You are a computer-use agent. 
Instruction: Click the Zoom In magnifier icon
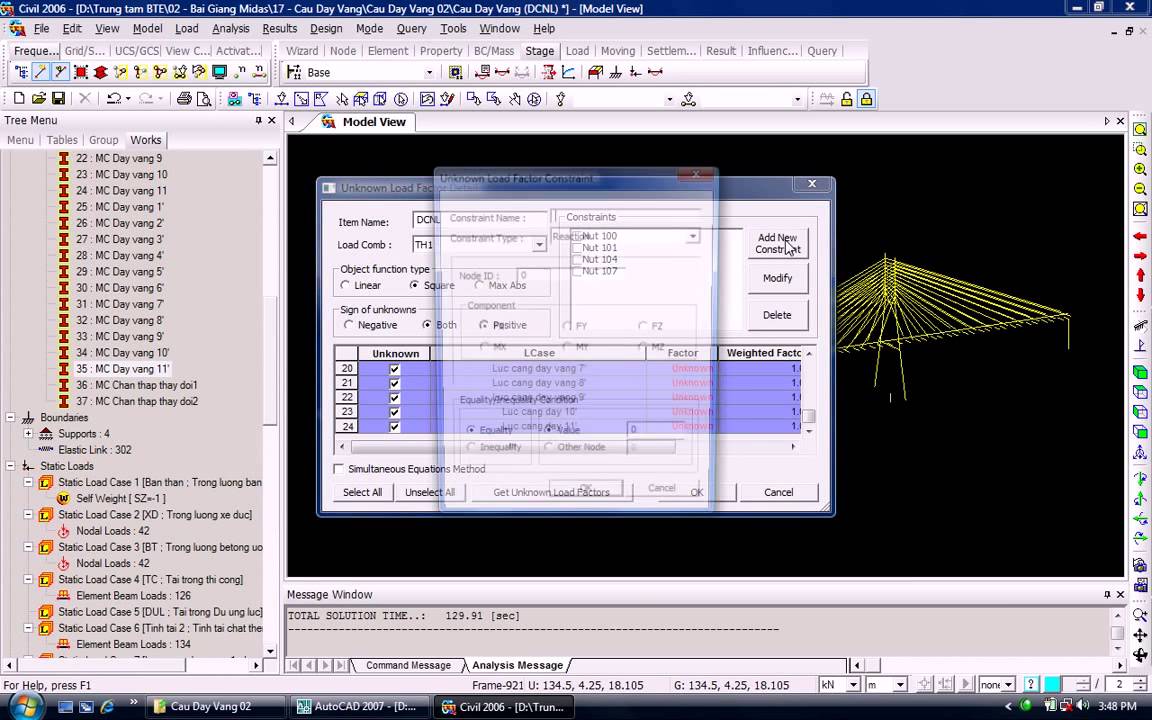pyautogui.click(x=1140, y=169)
